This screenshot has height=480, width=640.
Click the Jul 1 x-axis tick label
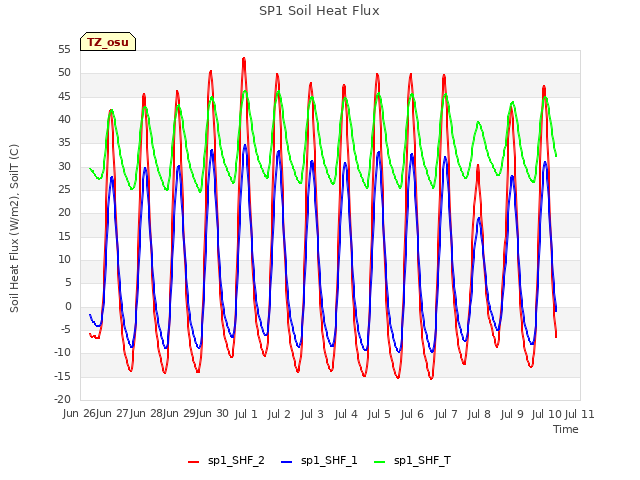246,414
